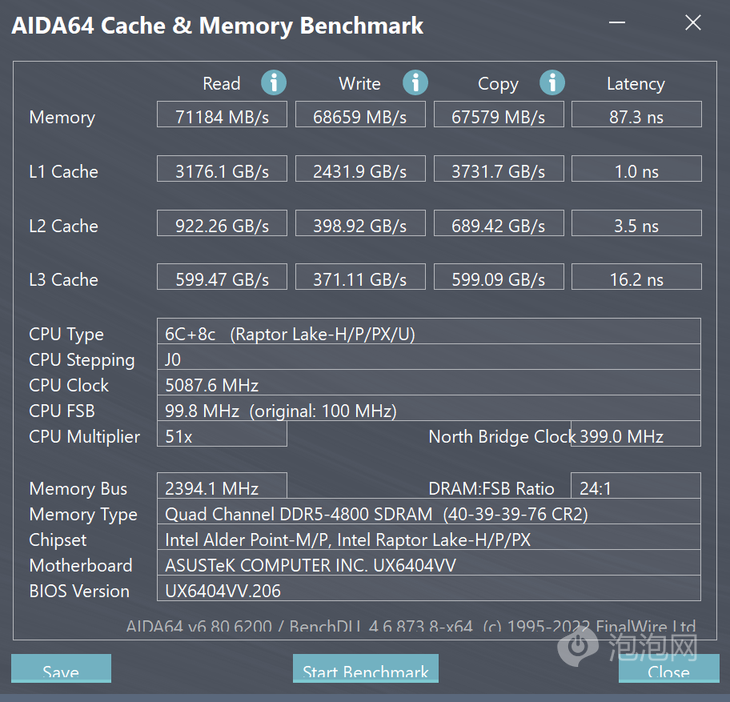Click the Read column info icon
The width and height of the screenshot is (730, 702).
point(273,83)
